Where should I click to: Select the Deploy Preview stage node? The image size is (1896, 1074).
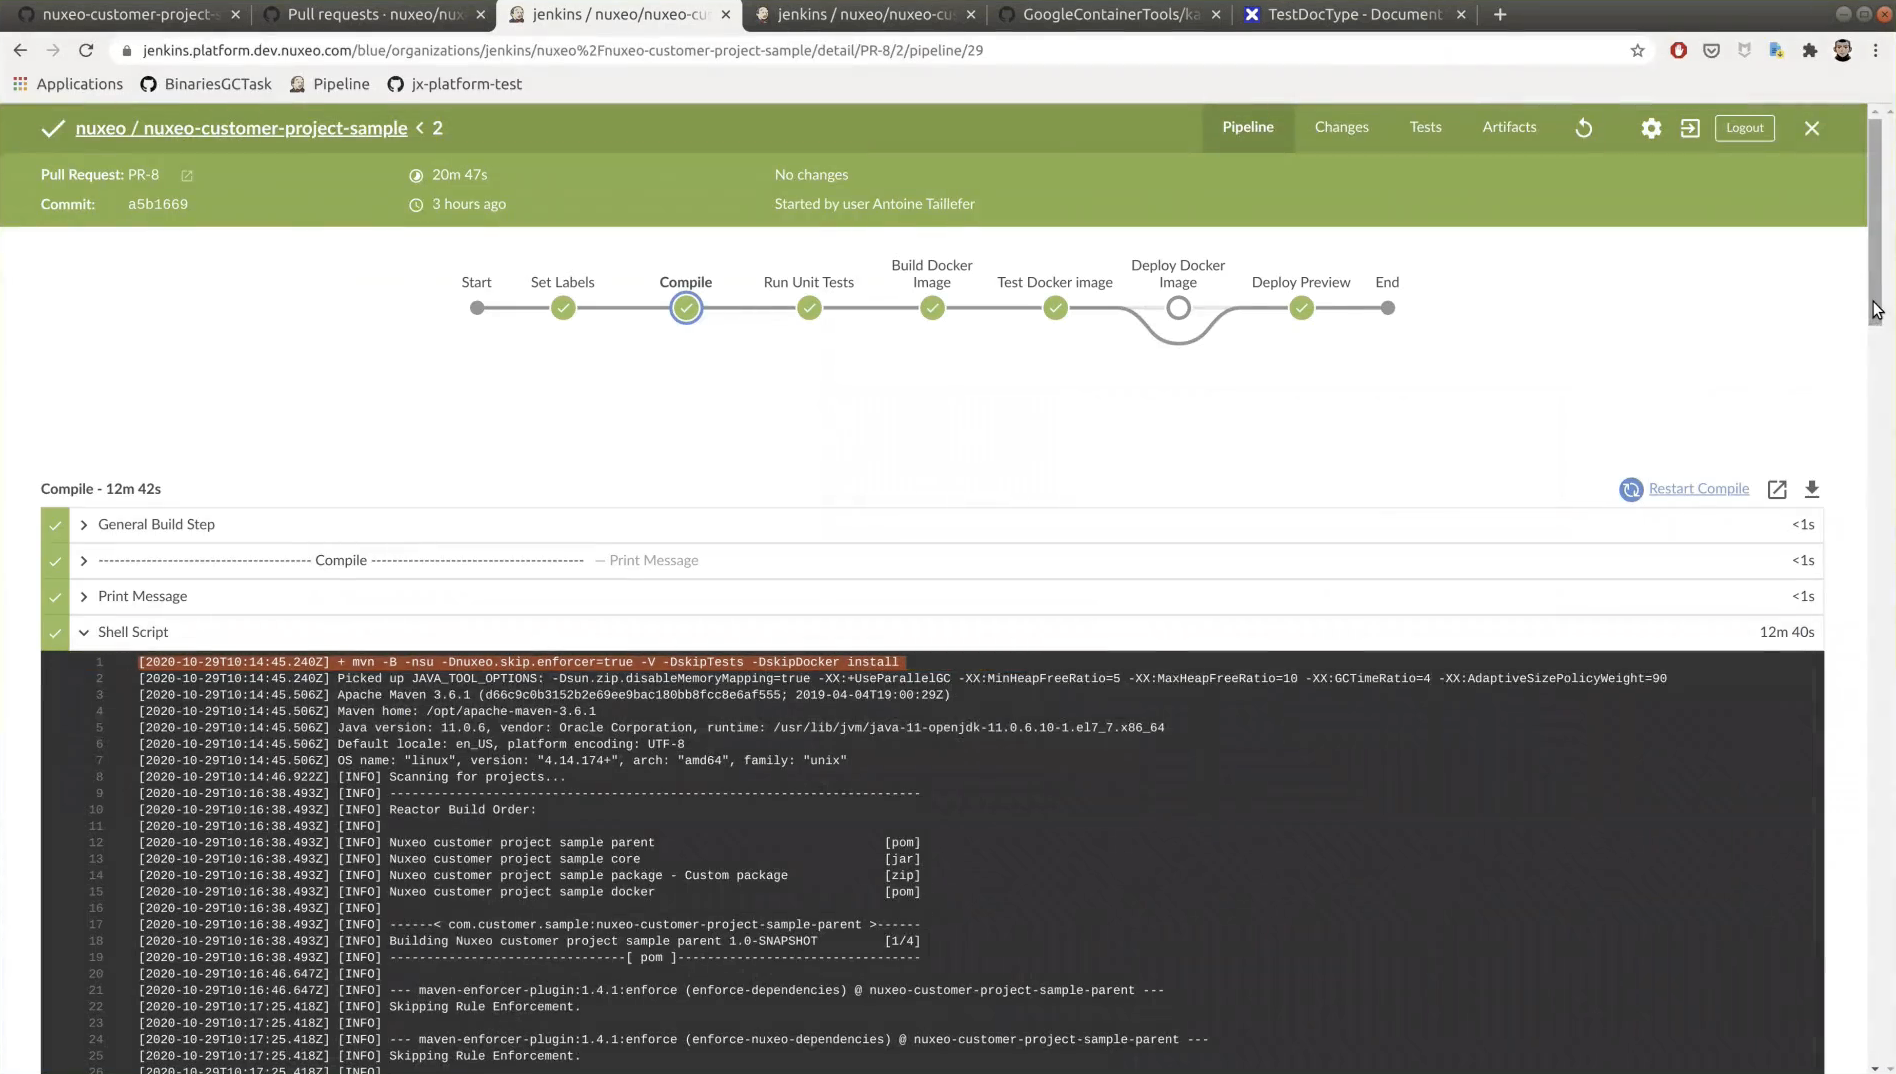[1301, 308]
